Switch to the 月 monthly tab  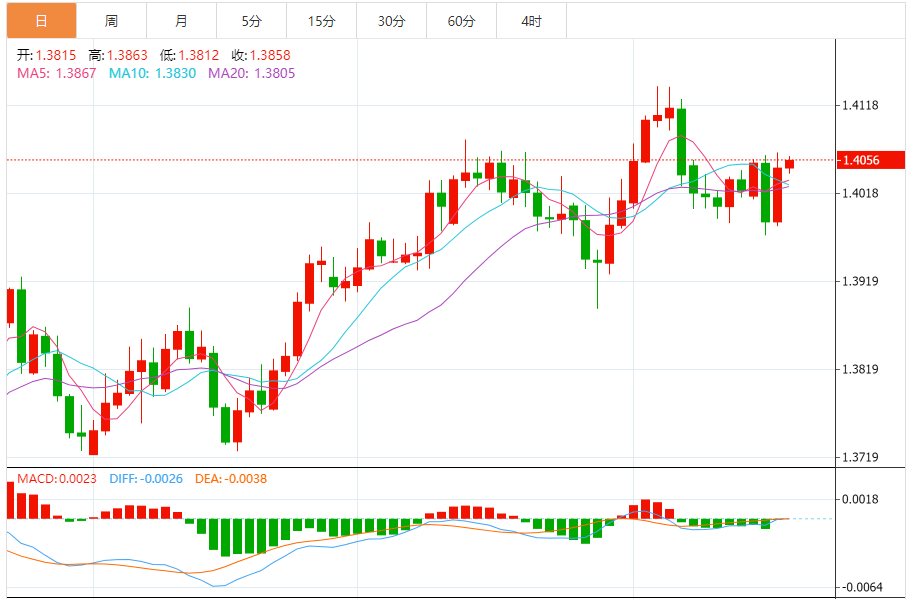181,21
